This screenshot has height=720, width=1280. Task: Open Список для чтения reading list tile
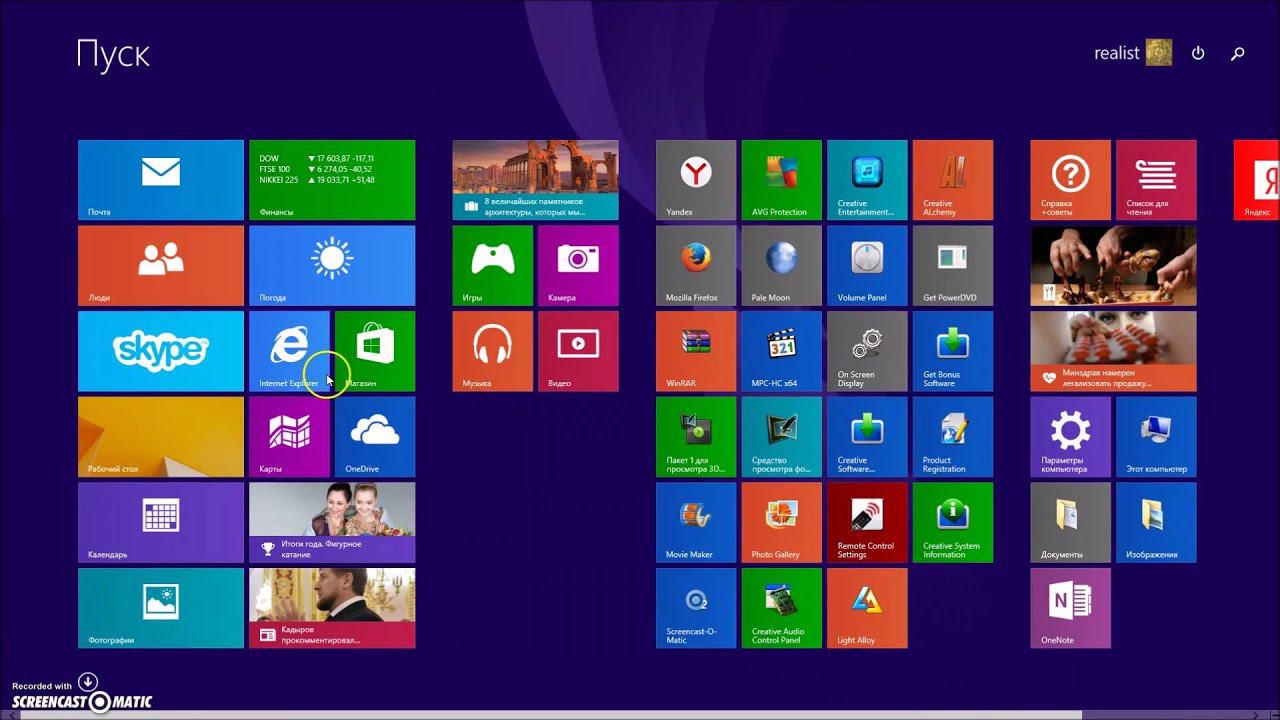tap(1156, 180)
